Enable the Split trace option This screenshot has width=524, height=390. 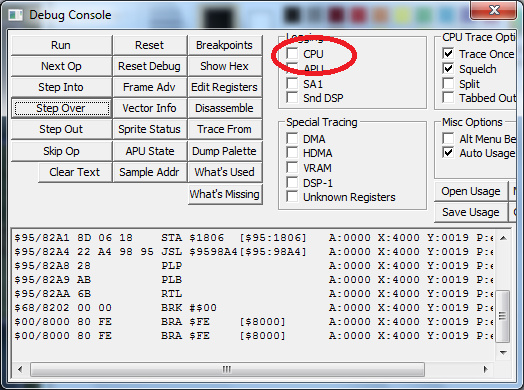click(x=448, y=83)
